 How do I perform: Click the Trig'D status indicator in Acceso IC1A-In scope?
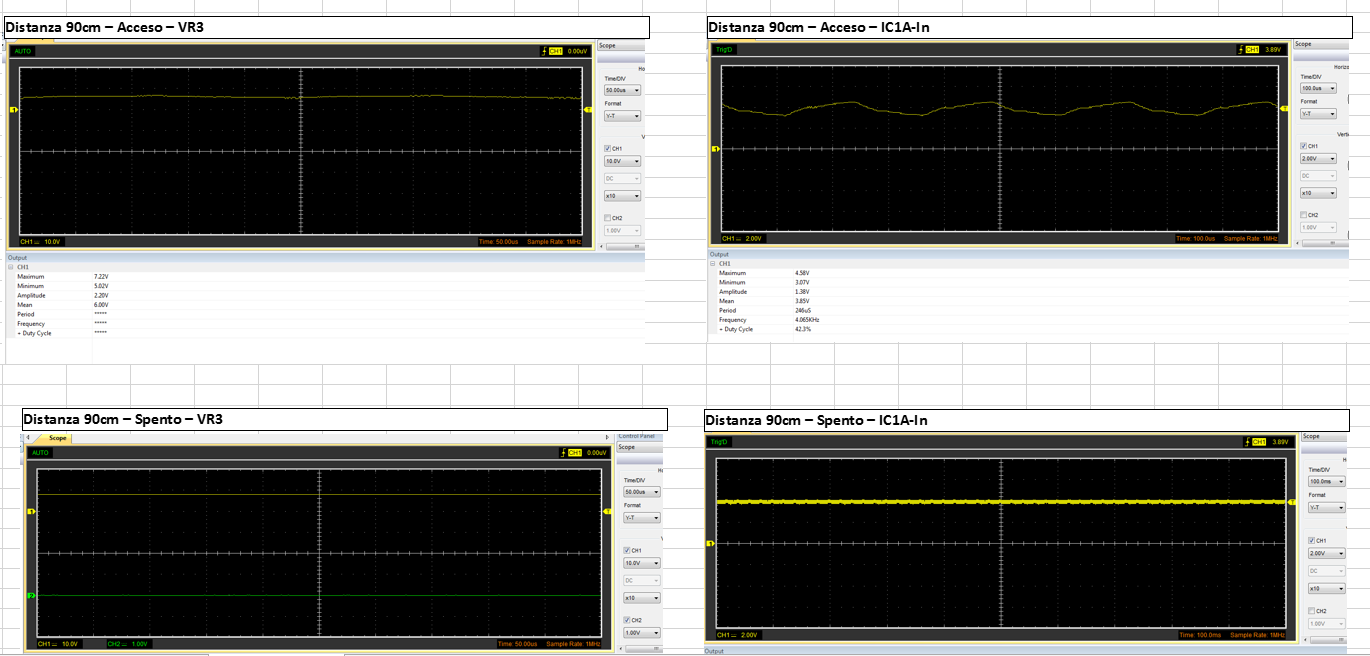[724, 50]
